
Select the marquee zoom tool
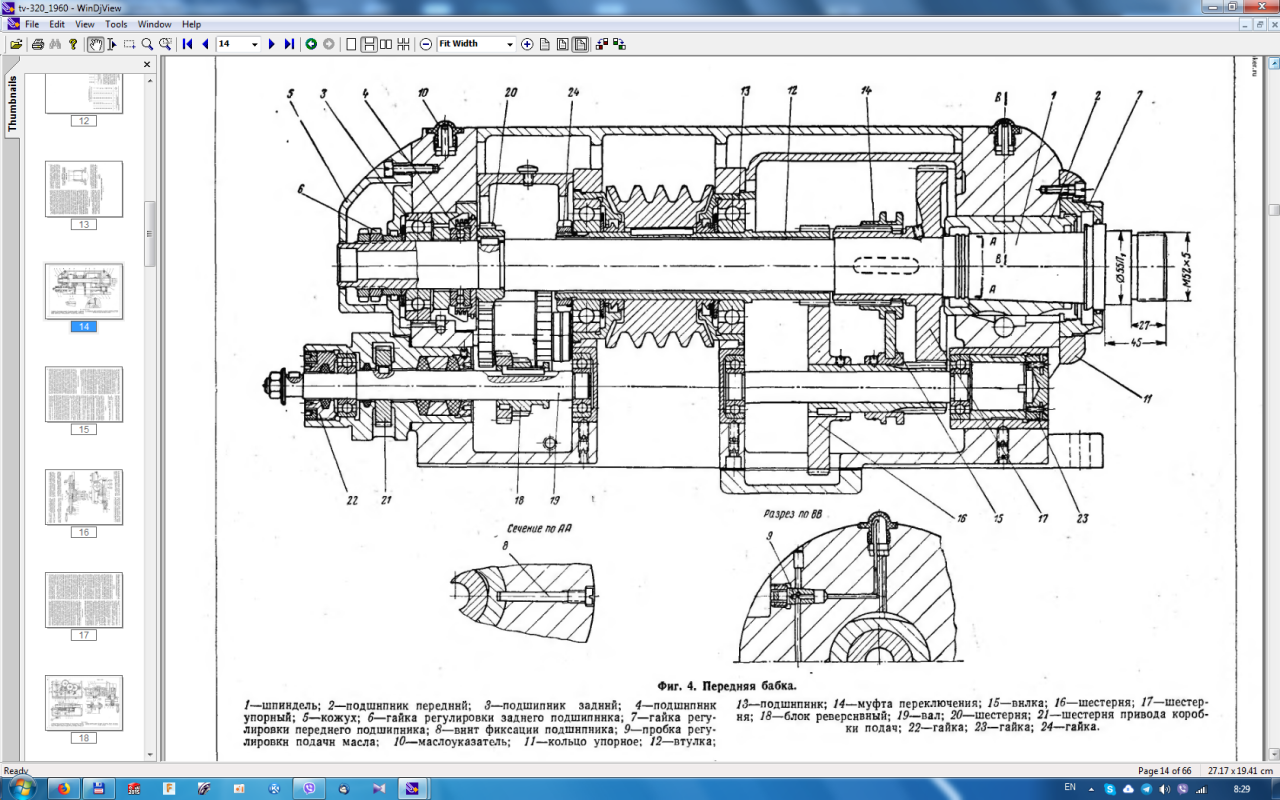(x=165, y=44)
